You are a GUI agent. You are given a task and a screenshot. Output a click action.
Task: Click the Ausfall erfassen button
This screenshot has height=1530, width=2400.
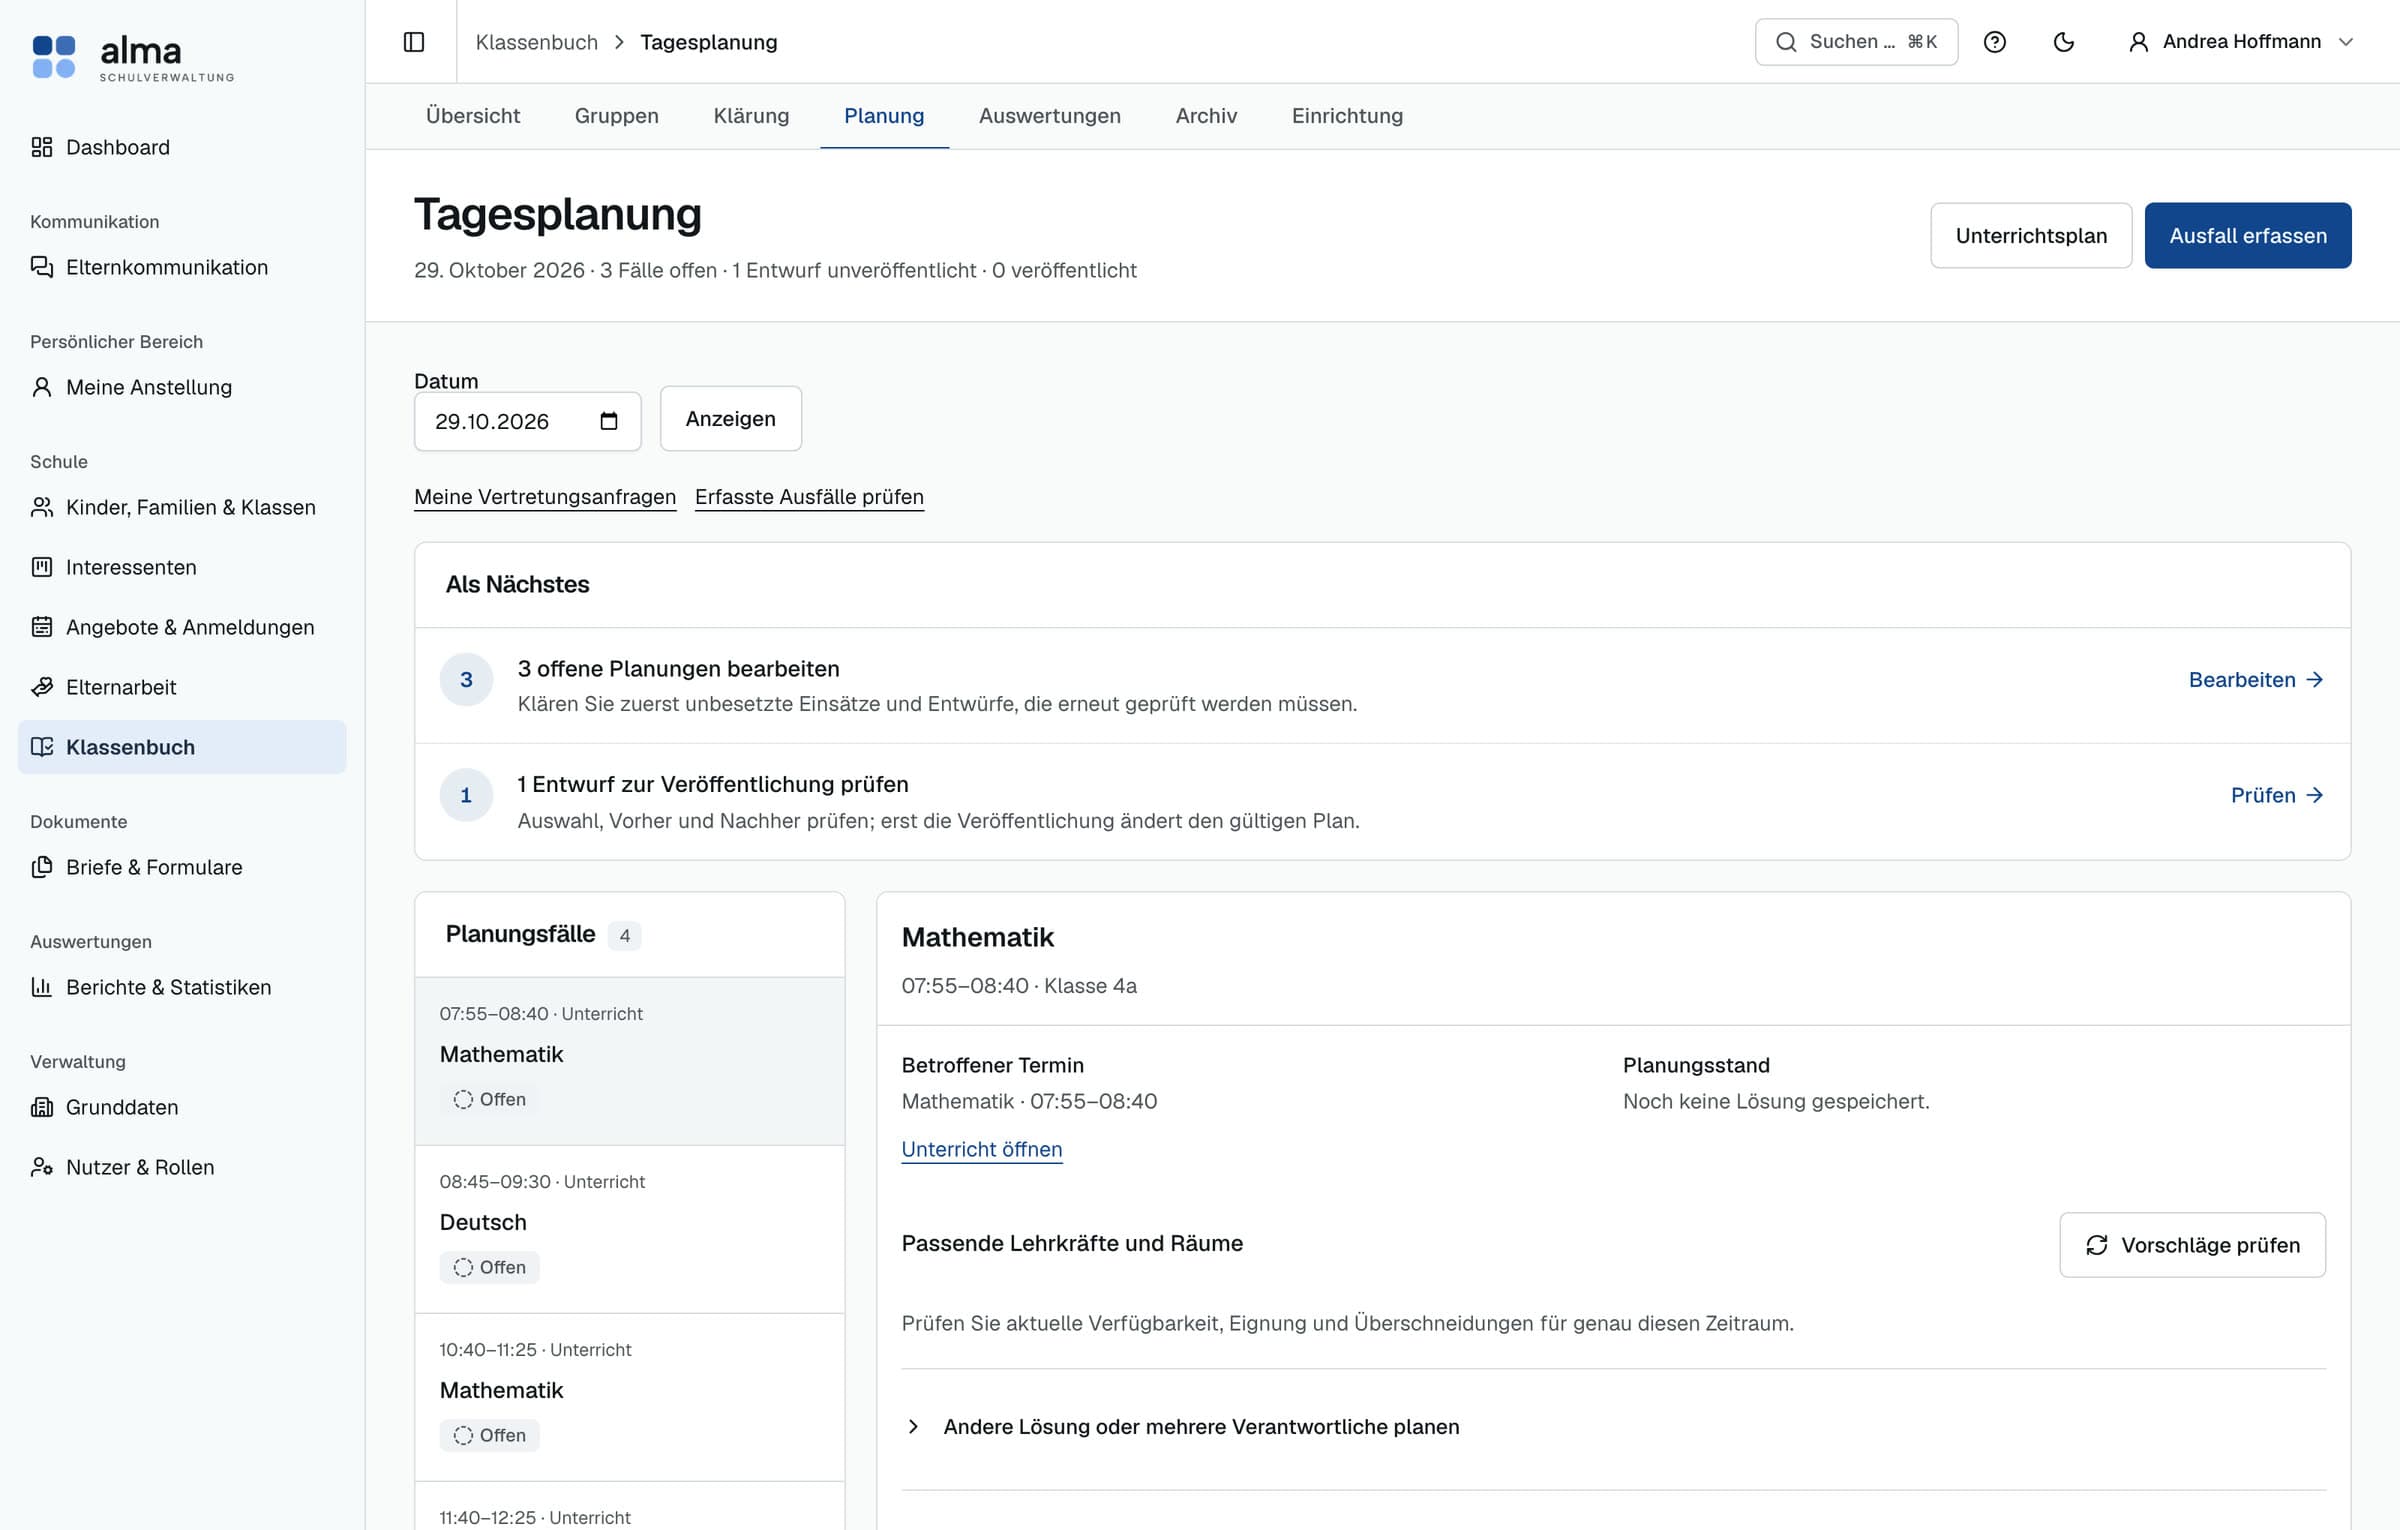click(x=2248, y=236)
